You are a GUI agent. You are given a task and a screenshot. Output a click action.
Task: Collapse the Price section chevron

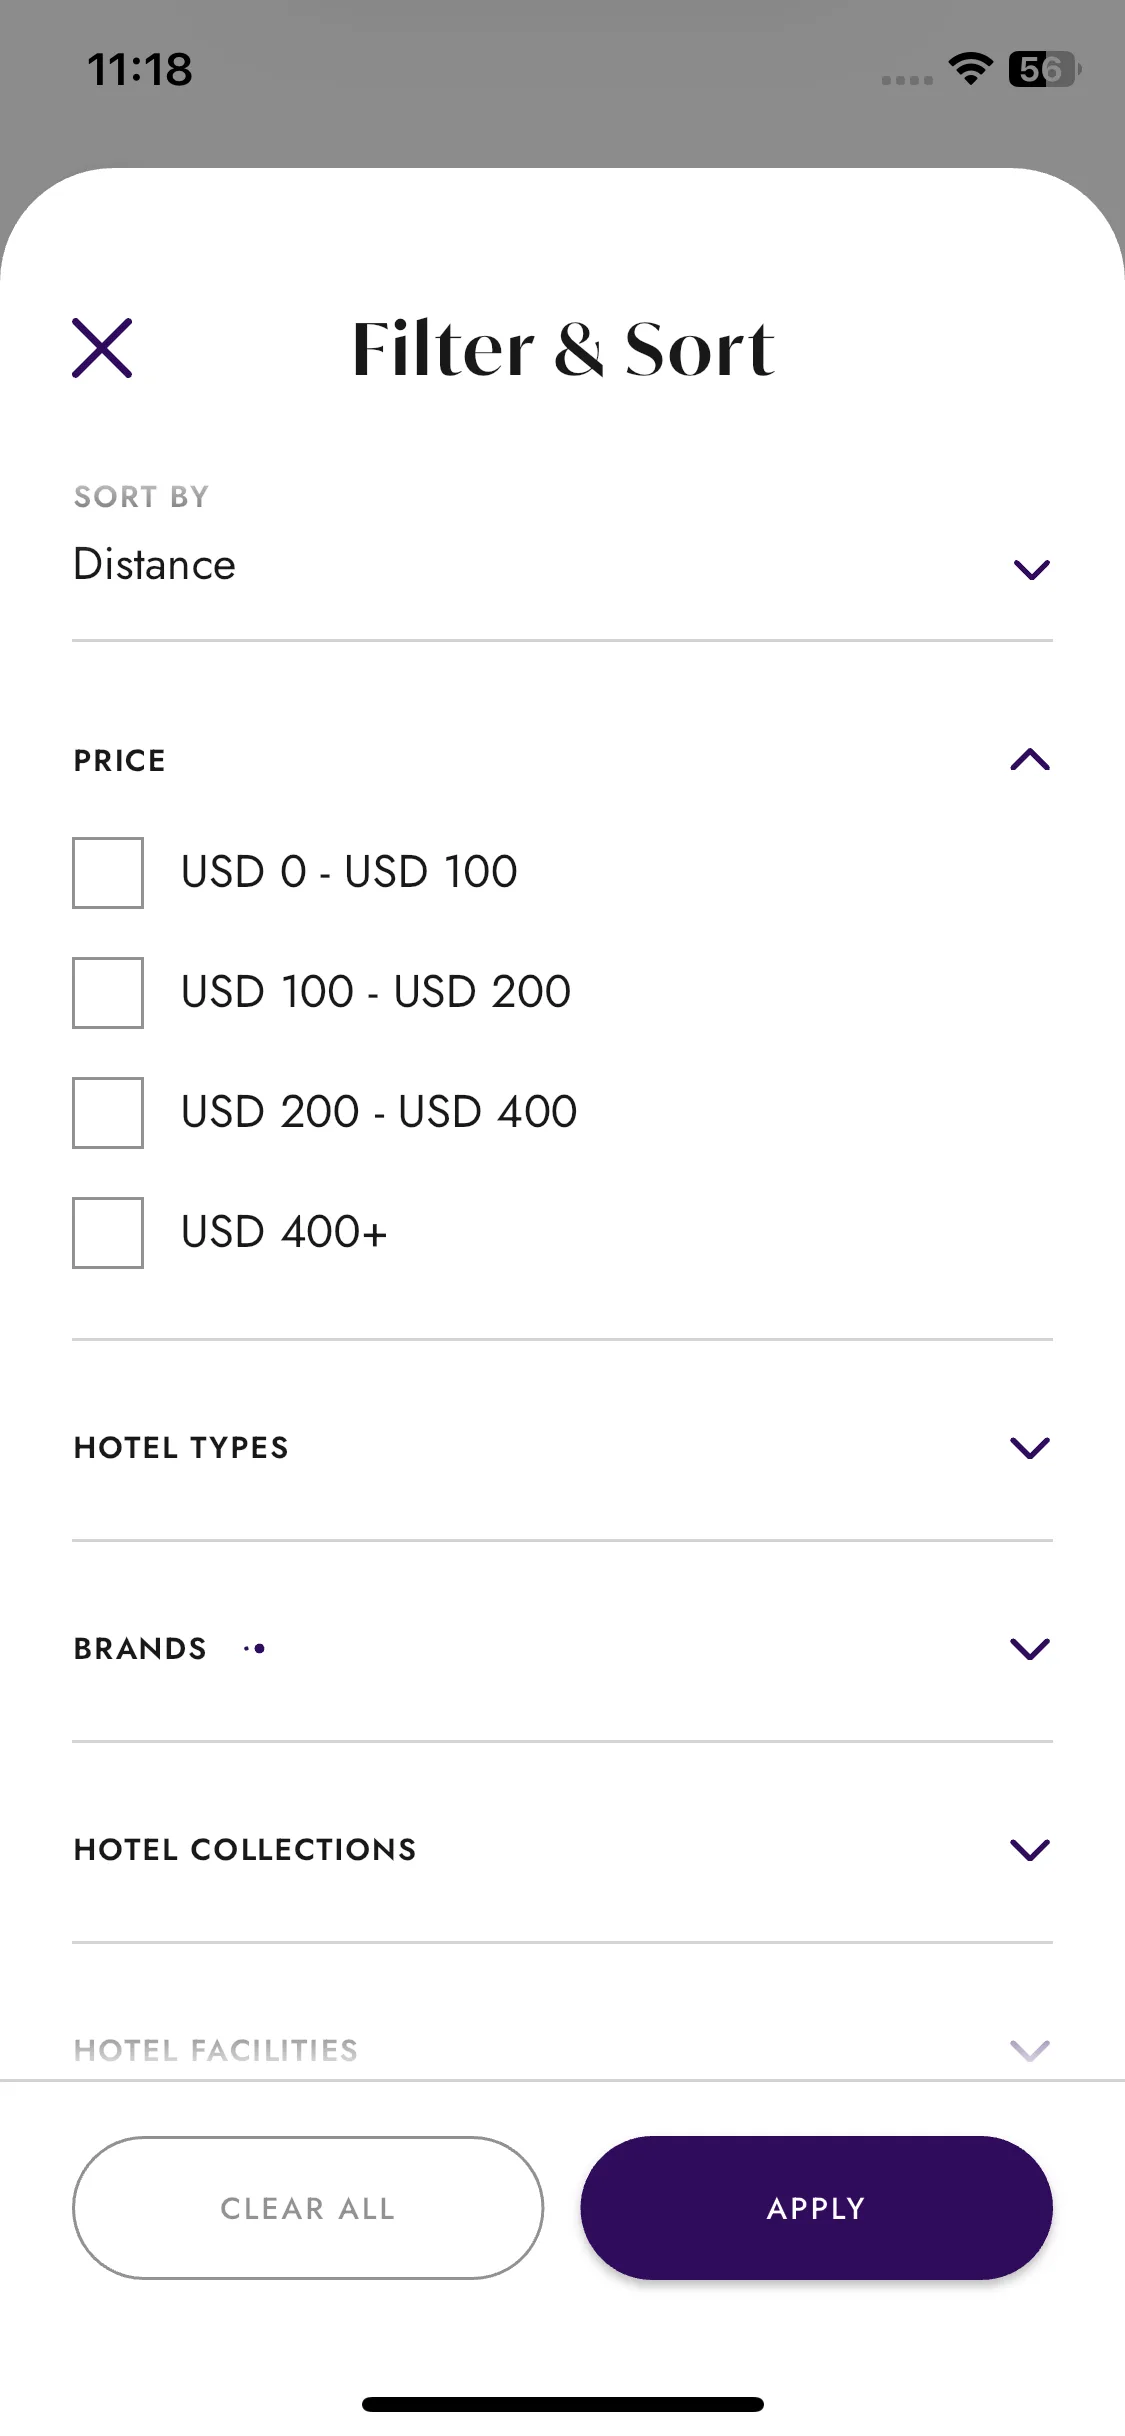pyautogui.click(x=1030, y=760)
